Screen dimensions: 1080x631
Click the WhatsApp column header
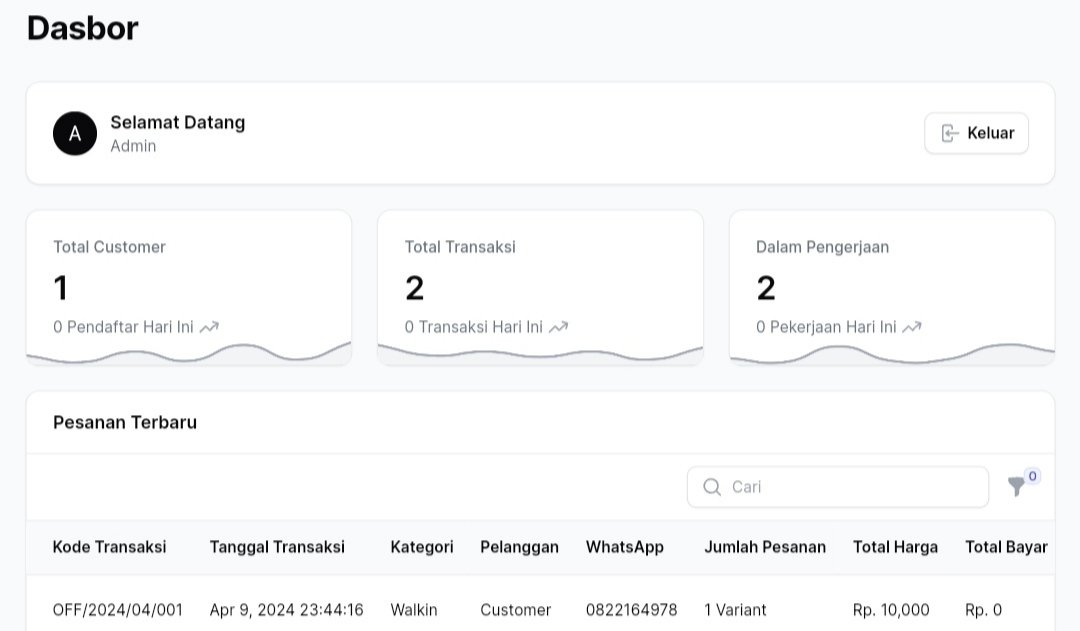pos(625,547)
